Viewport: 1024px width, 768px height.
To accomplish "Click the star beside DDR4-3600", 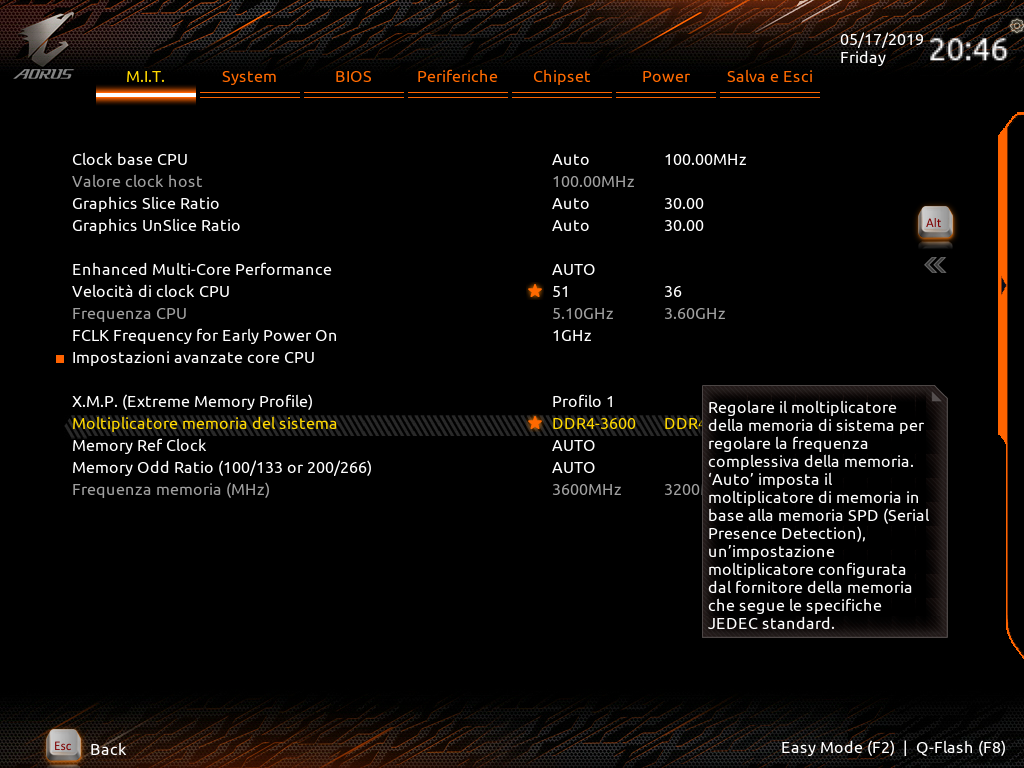I will pyautogui.click(x=535, y=423).
